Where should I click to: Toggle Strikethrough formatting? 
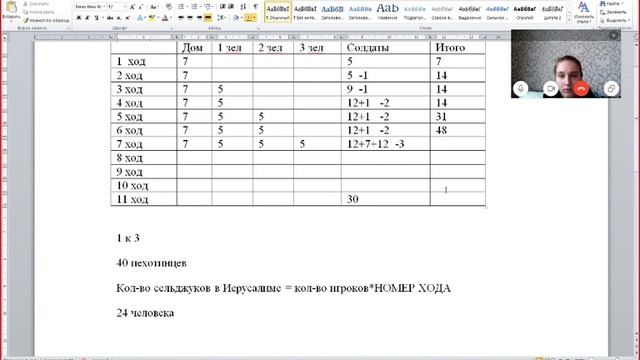pos(109,18)
